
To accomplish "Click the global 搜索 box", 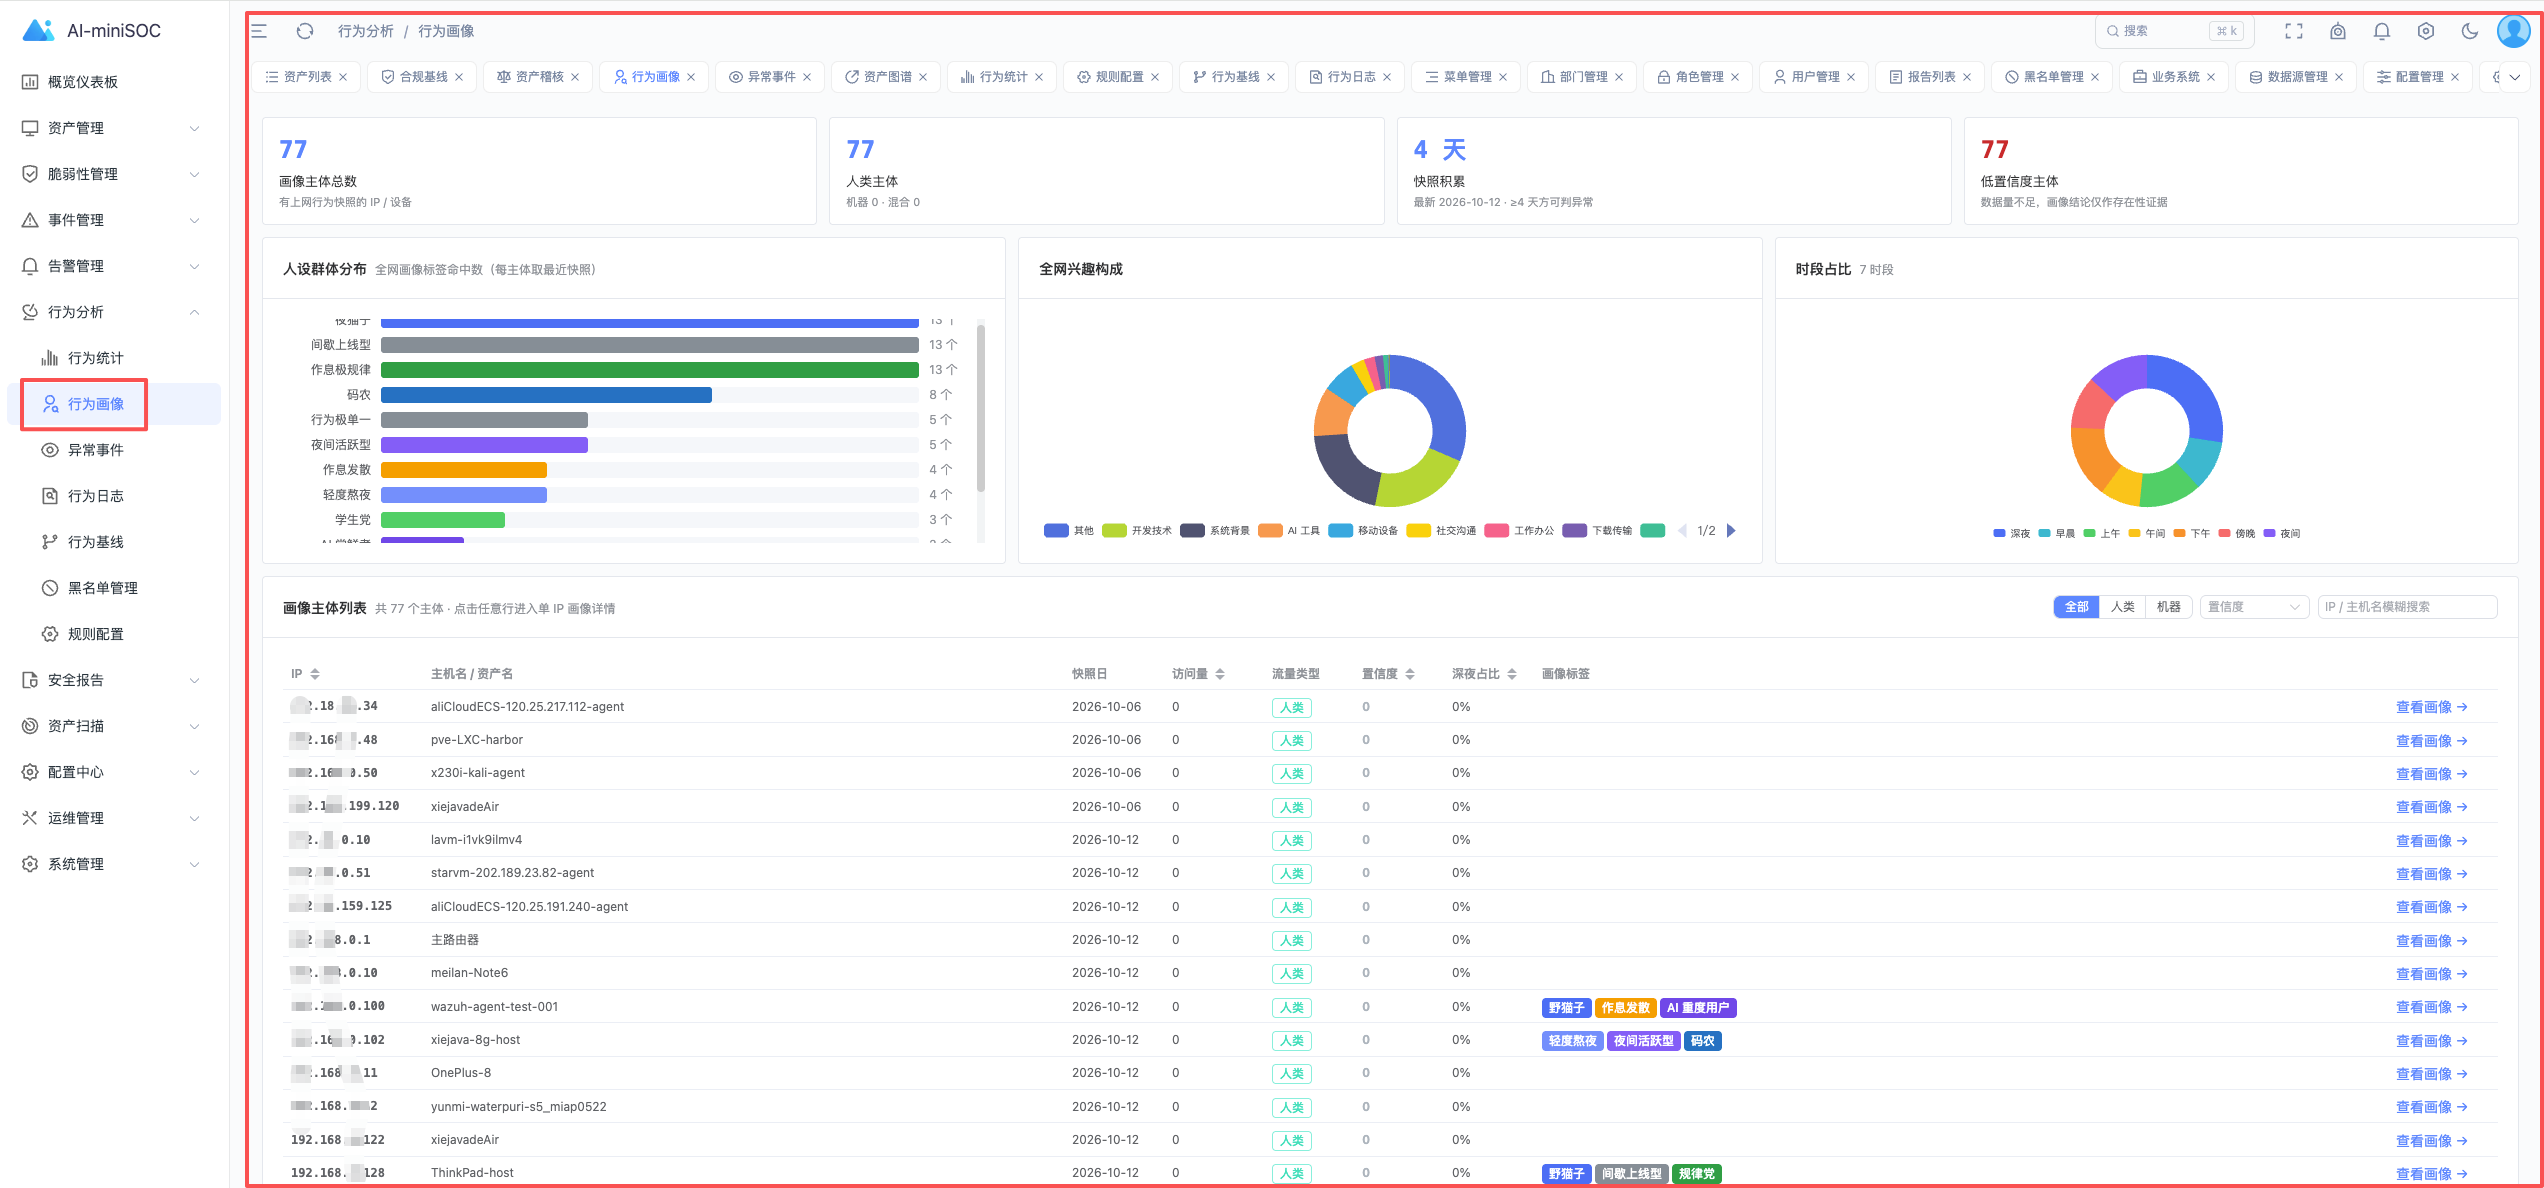I will [2175, 31].
